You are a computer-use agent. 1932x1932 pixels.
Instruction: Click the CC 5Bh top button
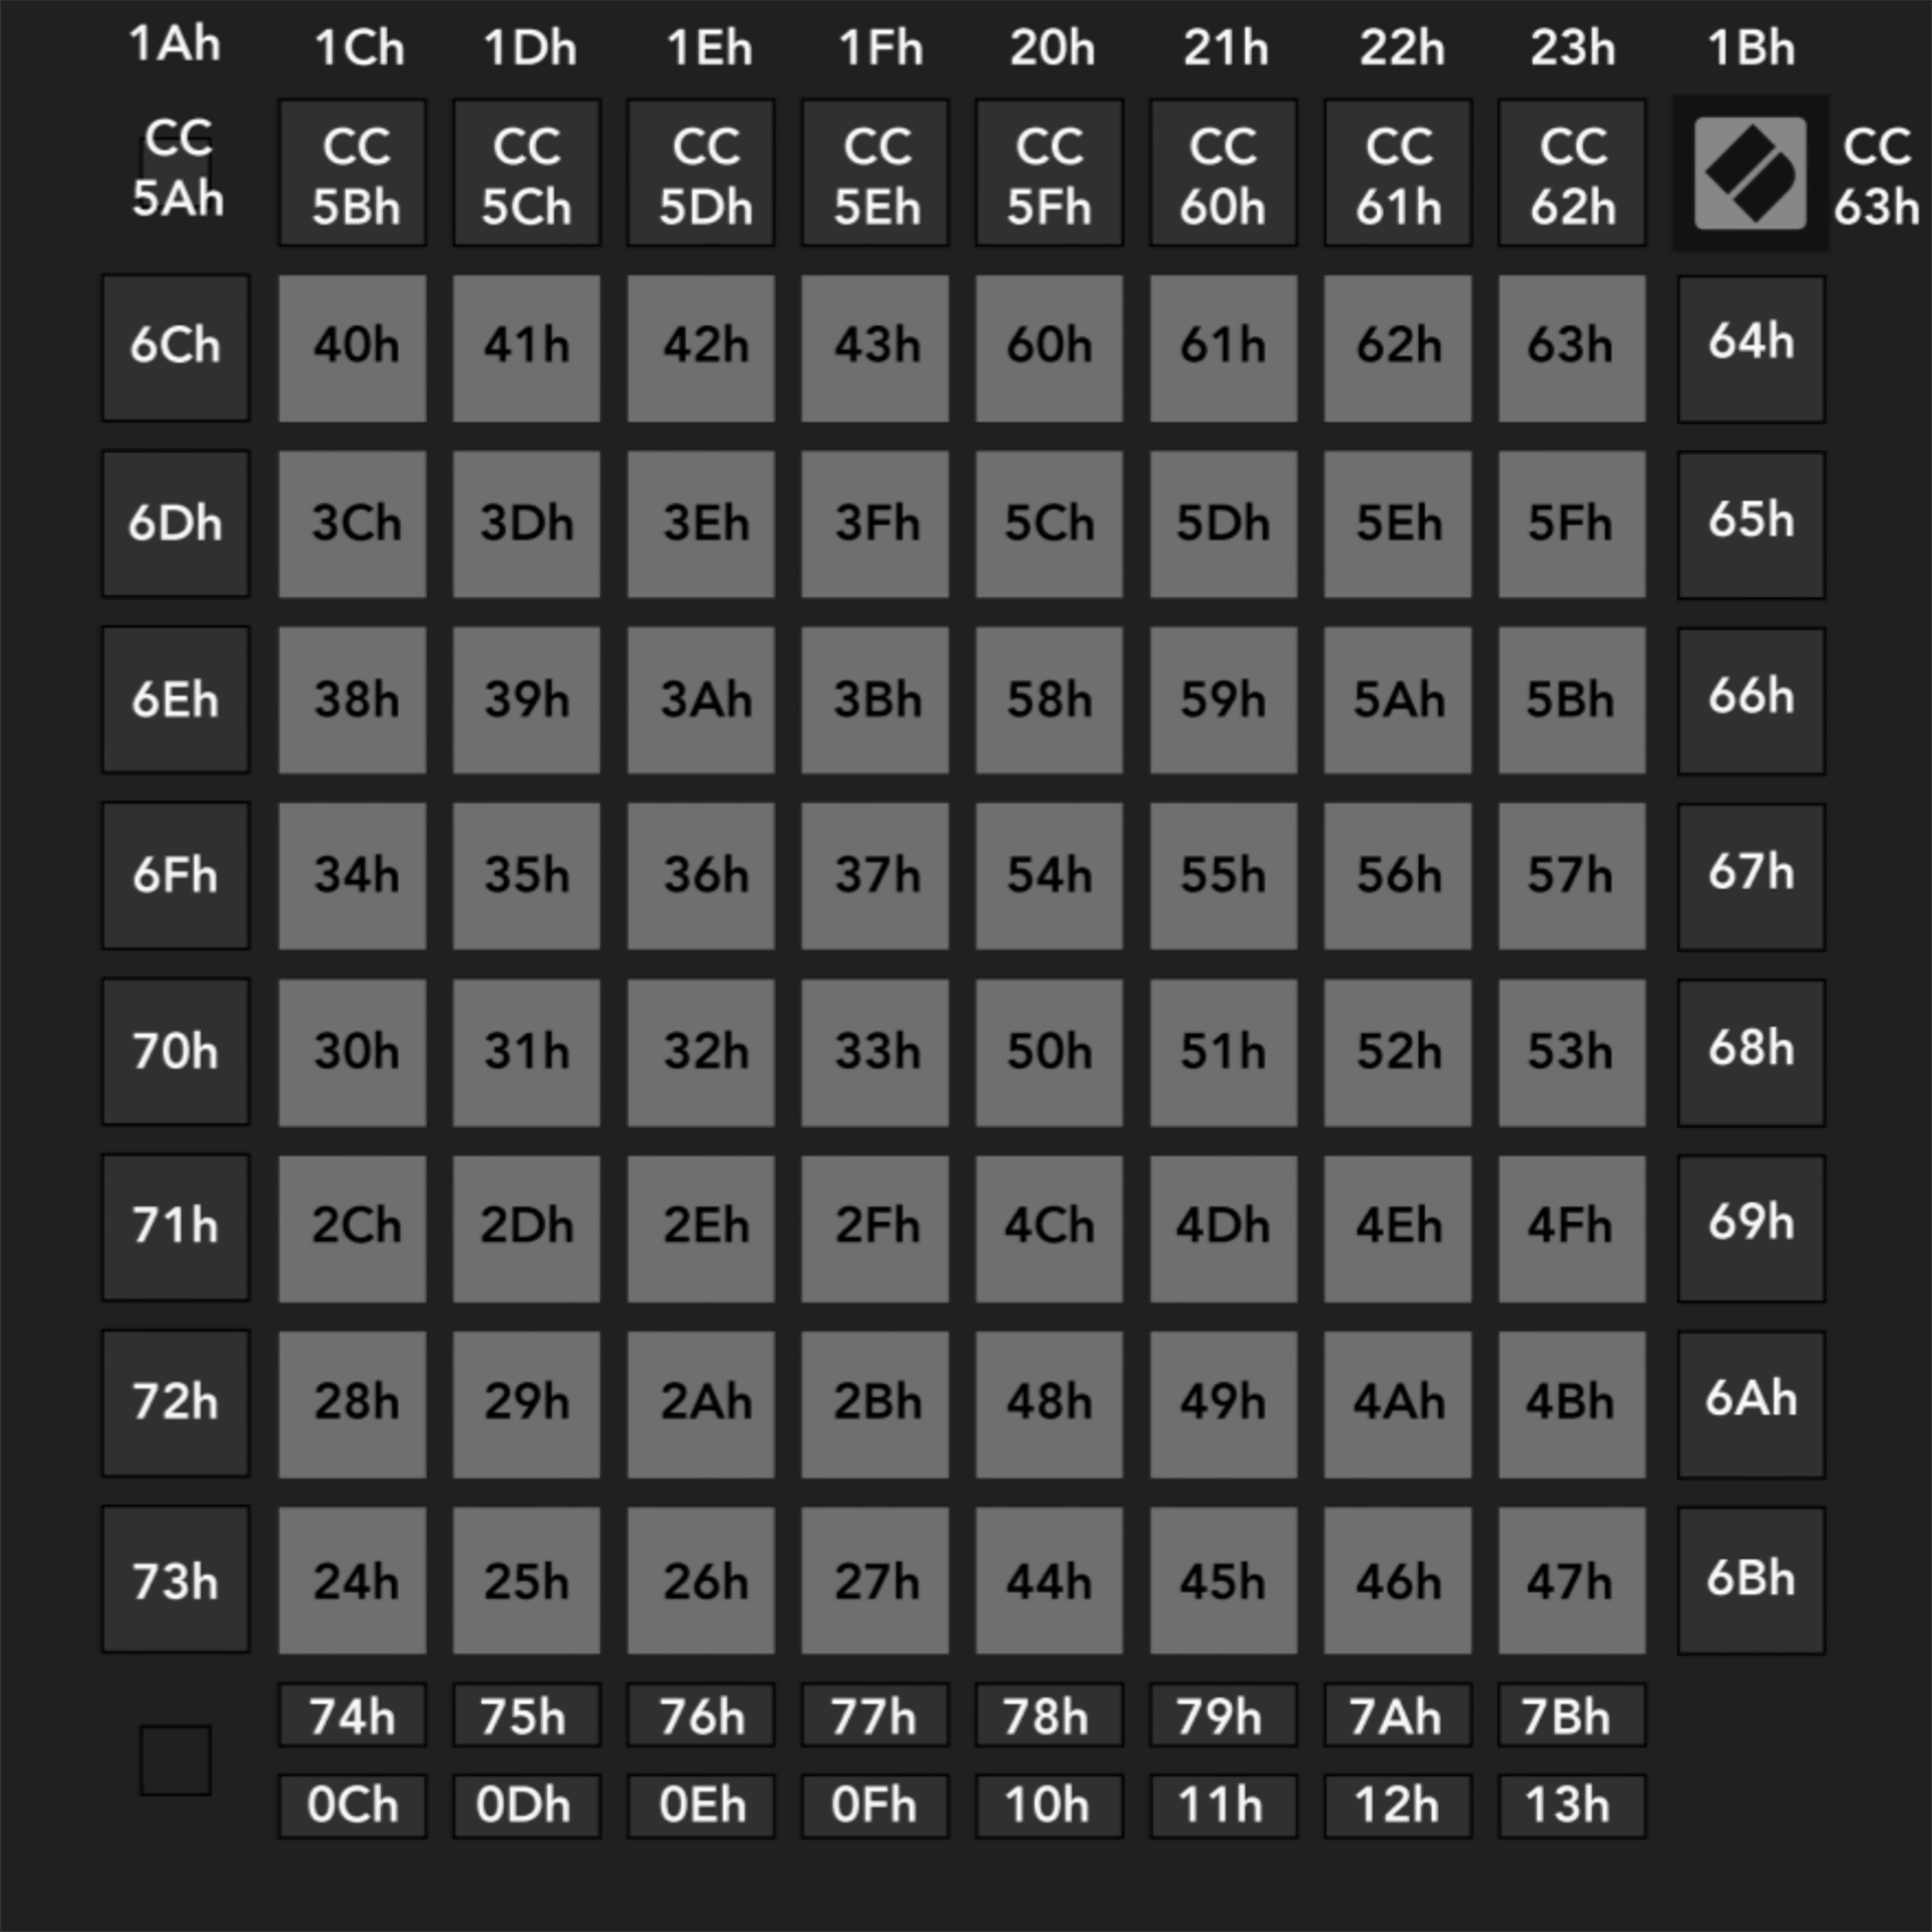pyautogui.click(x=352, y=173)
